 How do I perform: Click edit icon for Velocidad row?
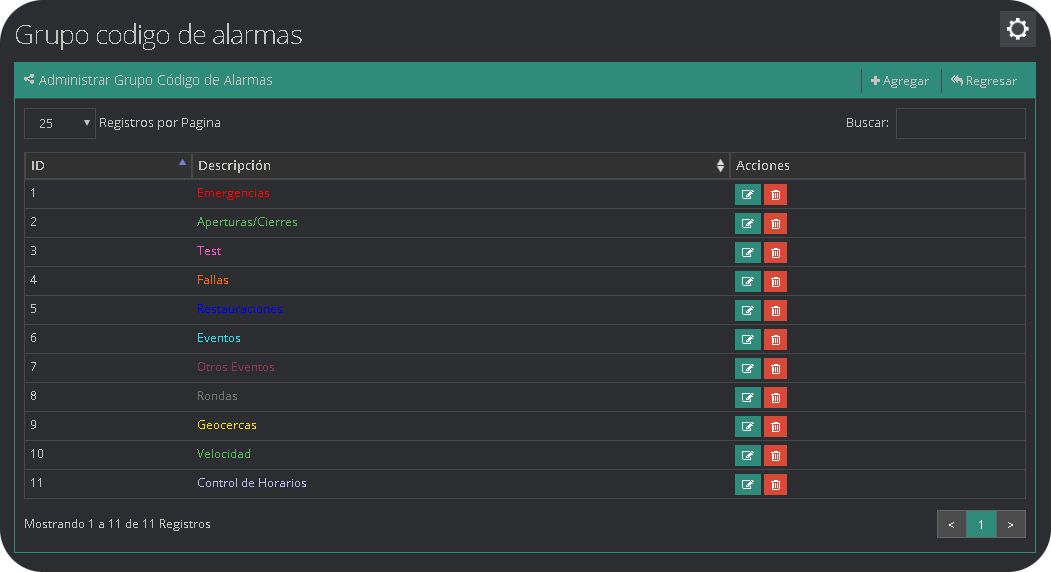pyautogui.click(x=747, y=456)
